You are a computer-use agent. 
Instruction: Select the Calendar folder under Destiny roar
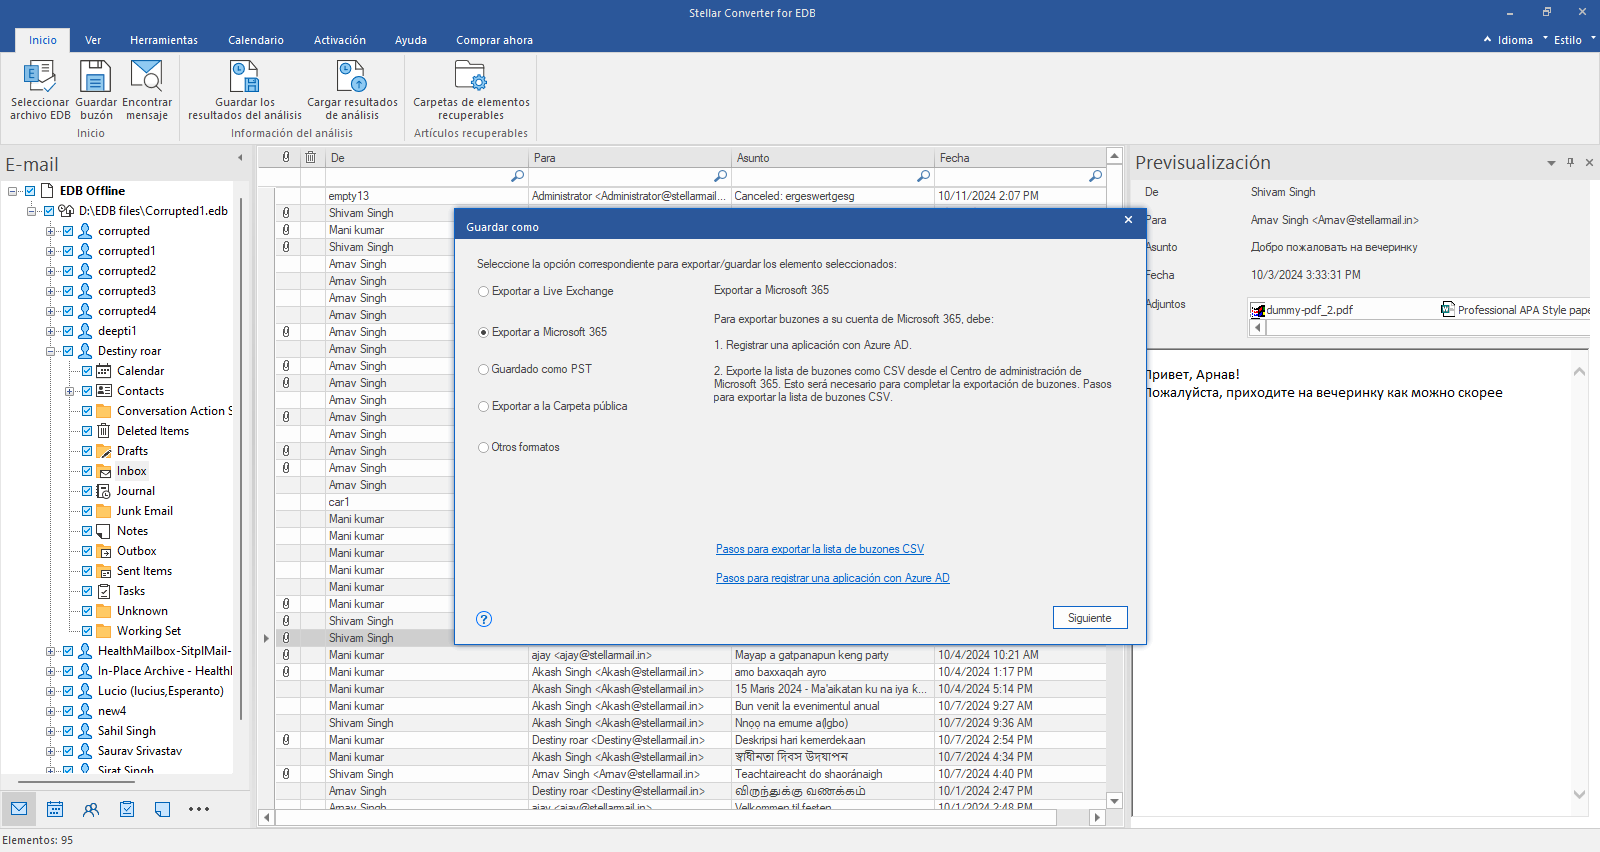click(x=140, y=371)
